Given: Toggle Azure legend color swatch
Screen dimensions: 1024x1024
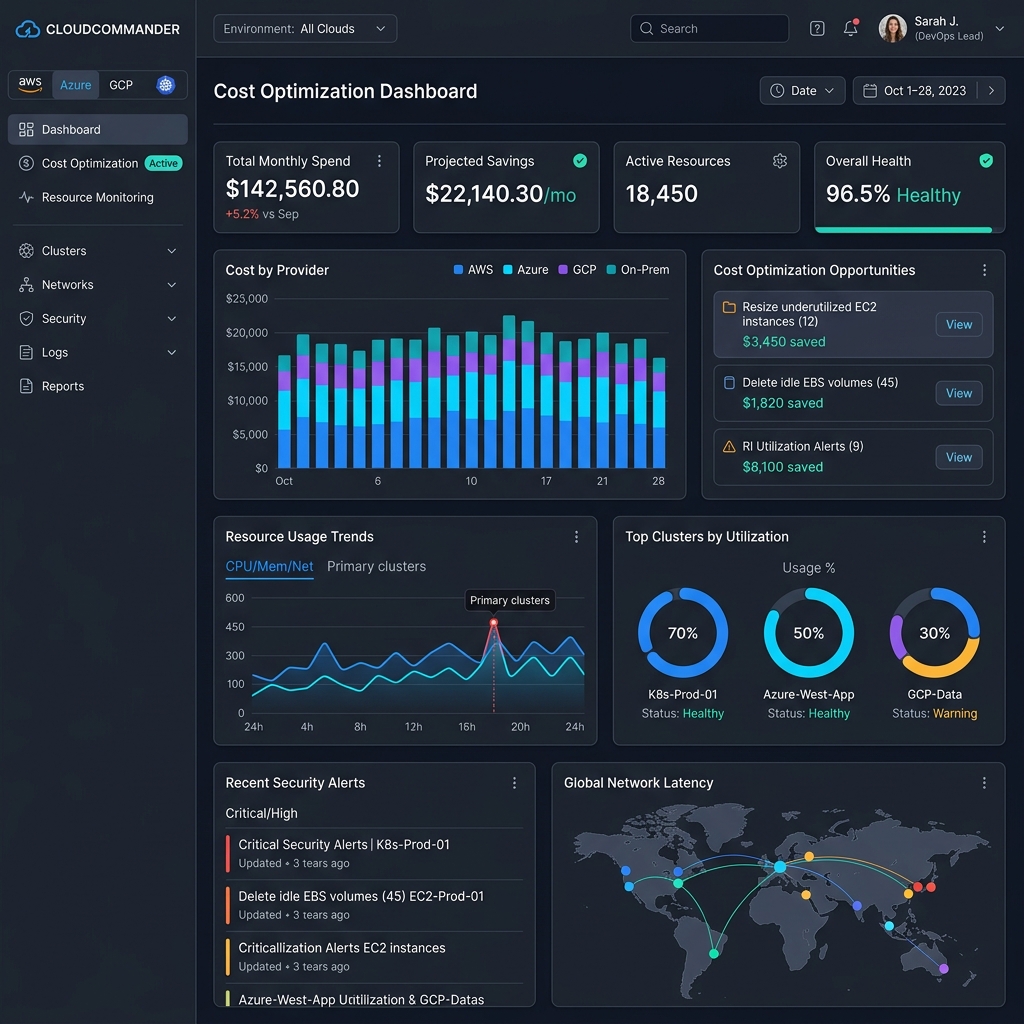Looking at the screenshot, I should tap(507, 270).
